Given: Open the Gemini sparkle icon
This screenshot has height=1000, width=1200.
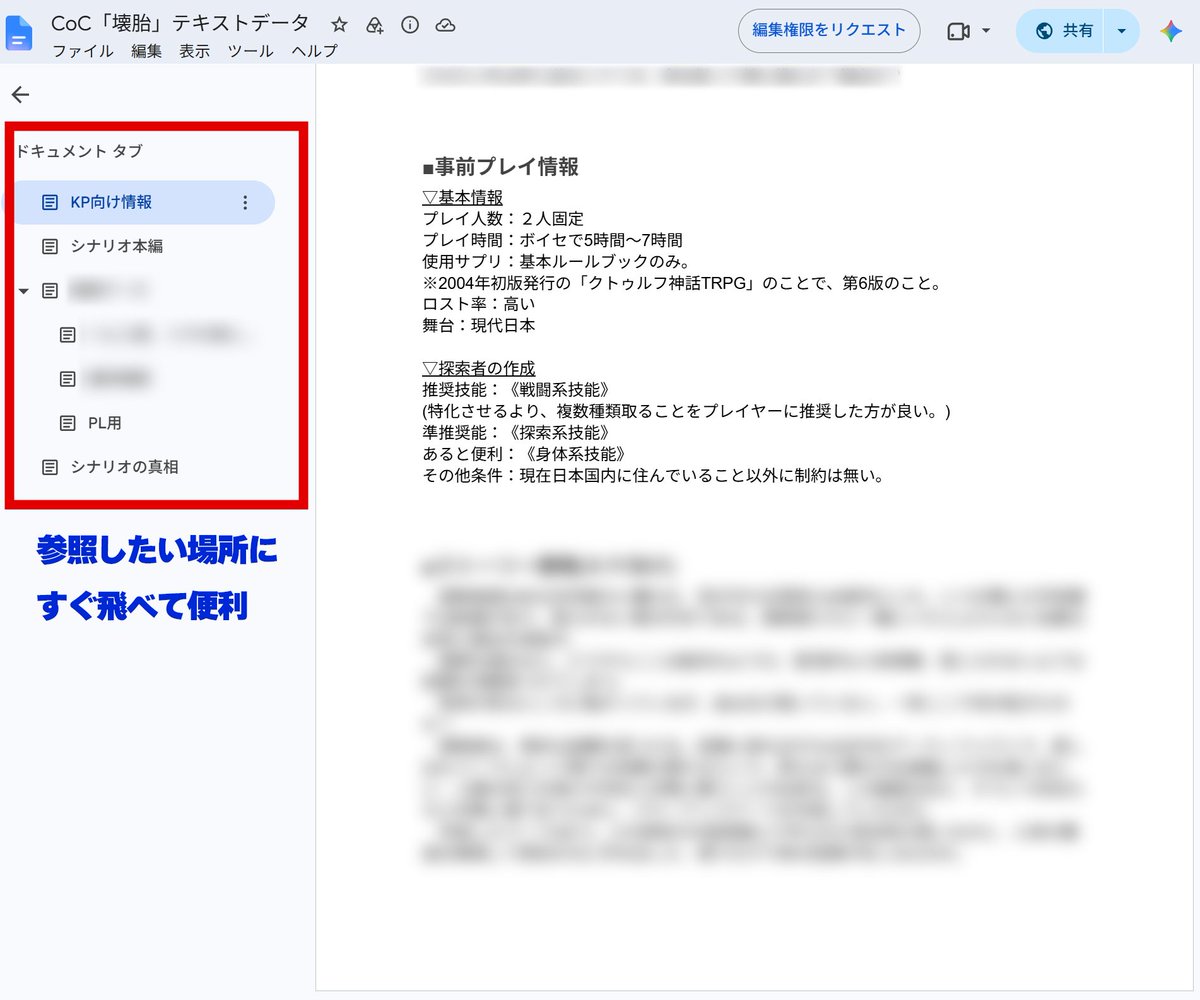Looking at the screenshot, I should click(1171, 31).
